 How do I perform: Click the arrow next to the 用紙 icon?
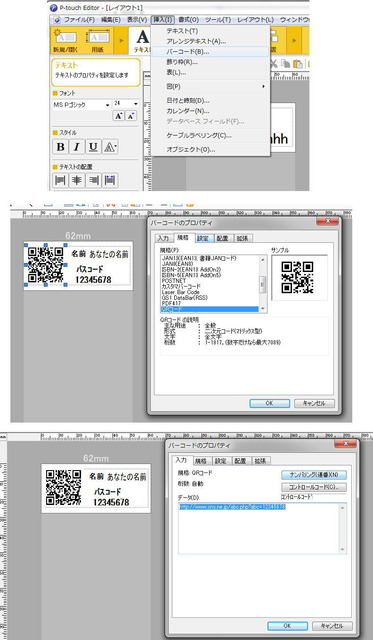pos(121,40)
